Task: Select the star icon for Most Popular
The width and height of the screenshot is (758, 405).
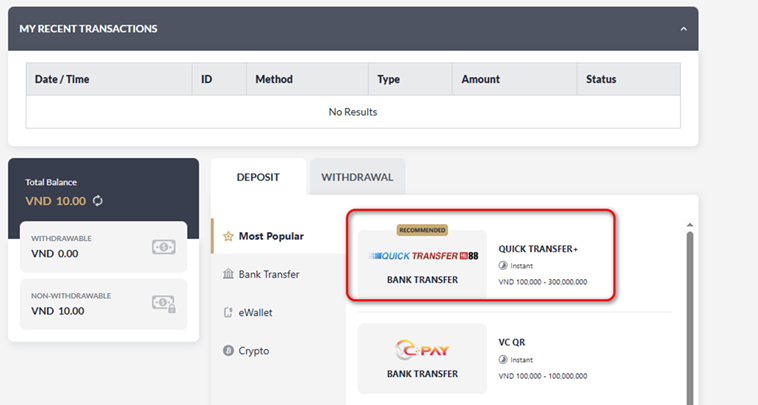Action: pyautogui.click(x=228, y=236)
